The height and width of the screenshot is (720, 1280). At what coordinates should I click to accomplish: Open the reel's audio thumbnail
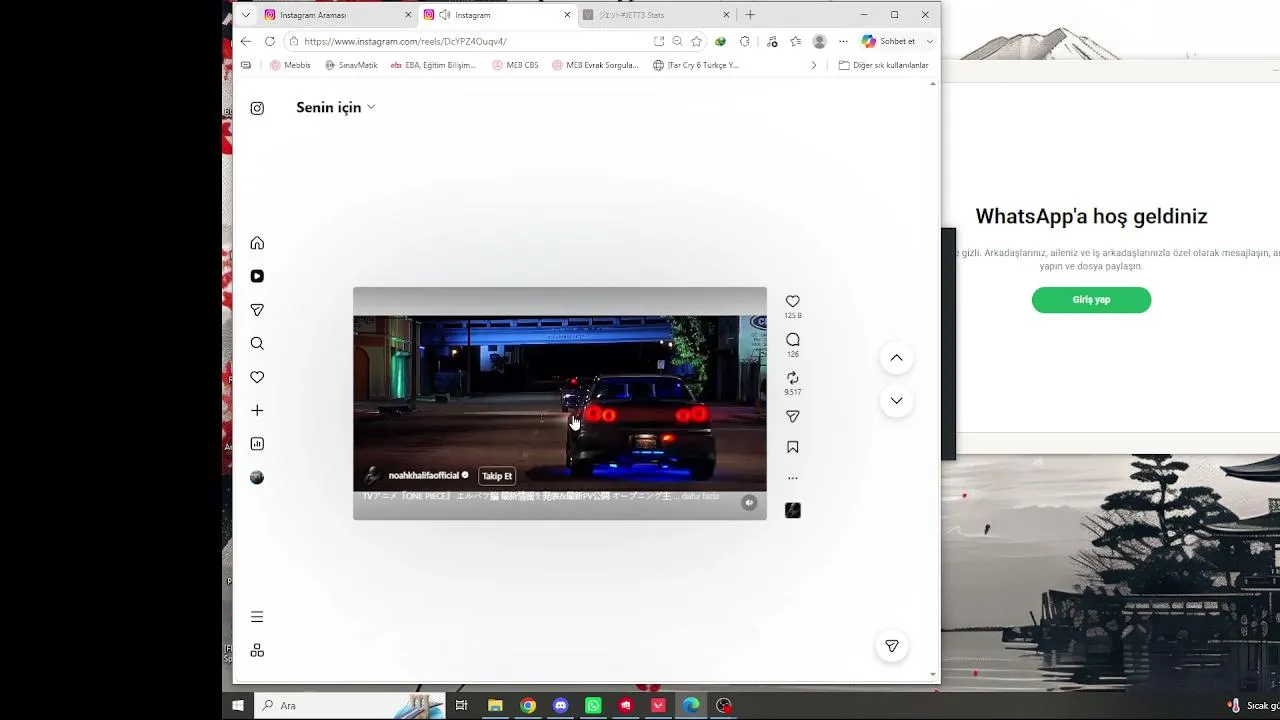[x=793, y=510]
